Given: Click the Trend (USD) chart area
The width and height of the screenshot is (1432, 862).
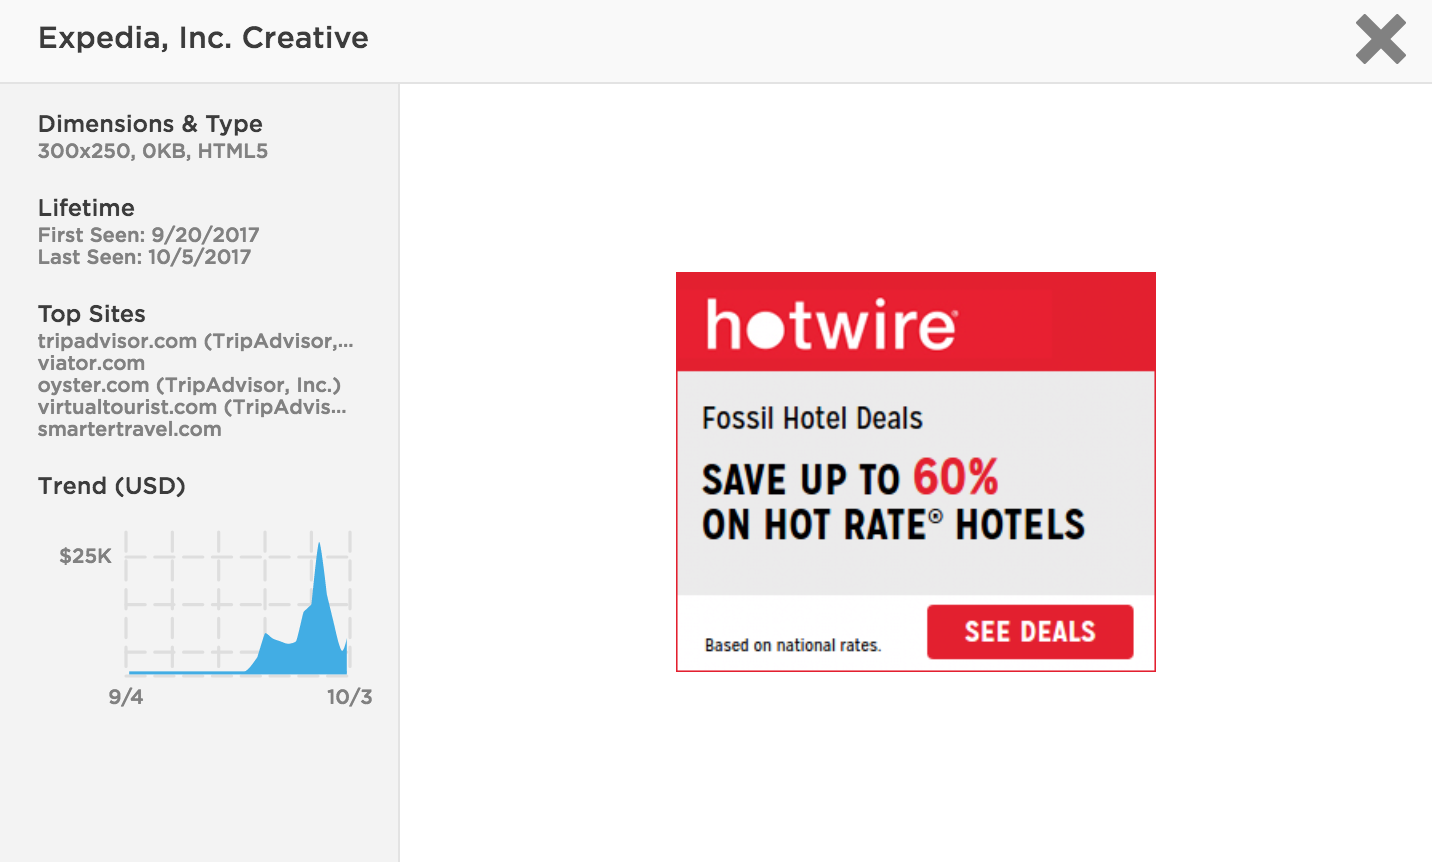Looking at the screenshot, I should 237,605.
